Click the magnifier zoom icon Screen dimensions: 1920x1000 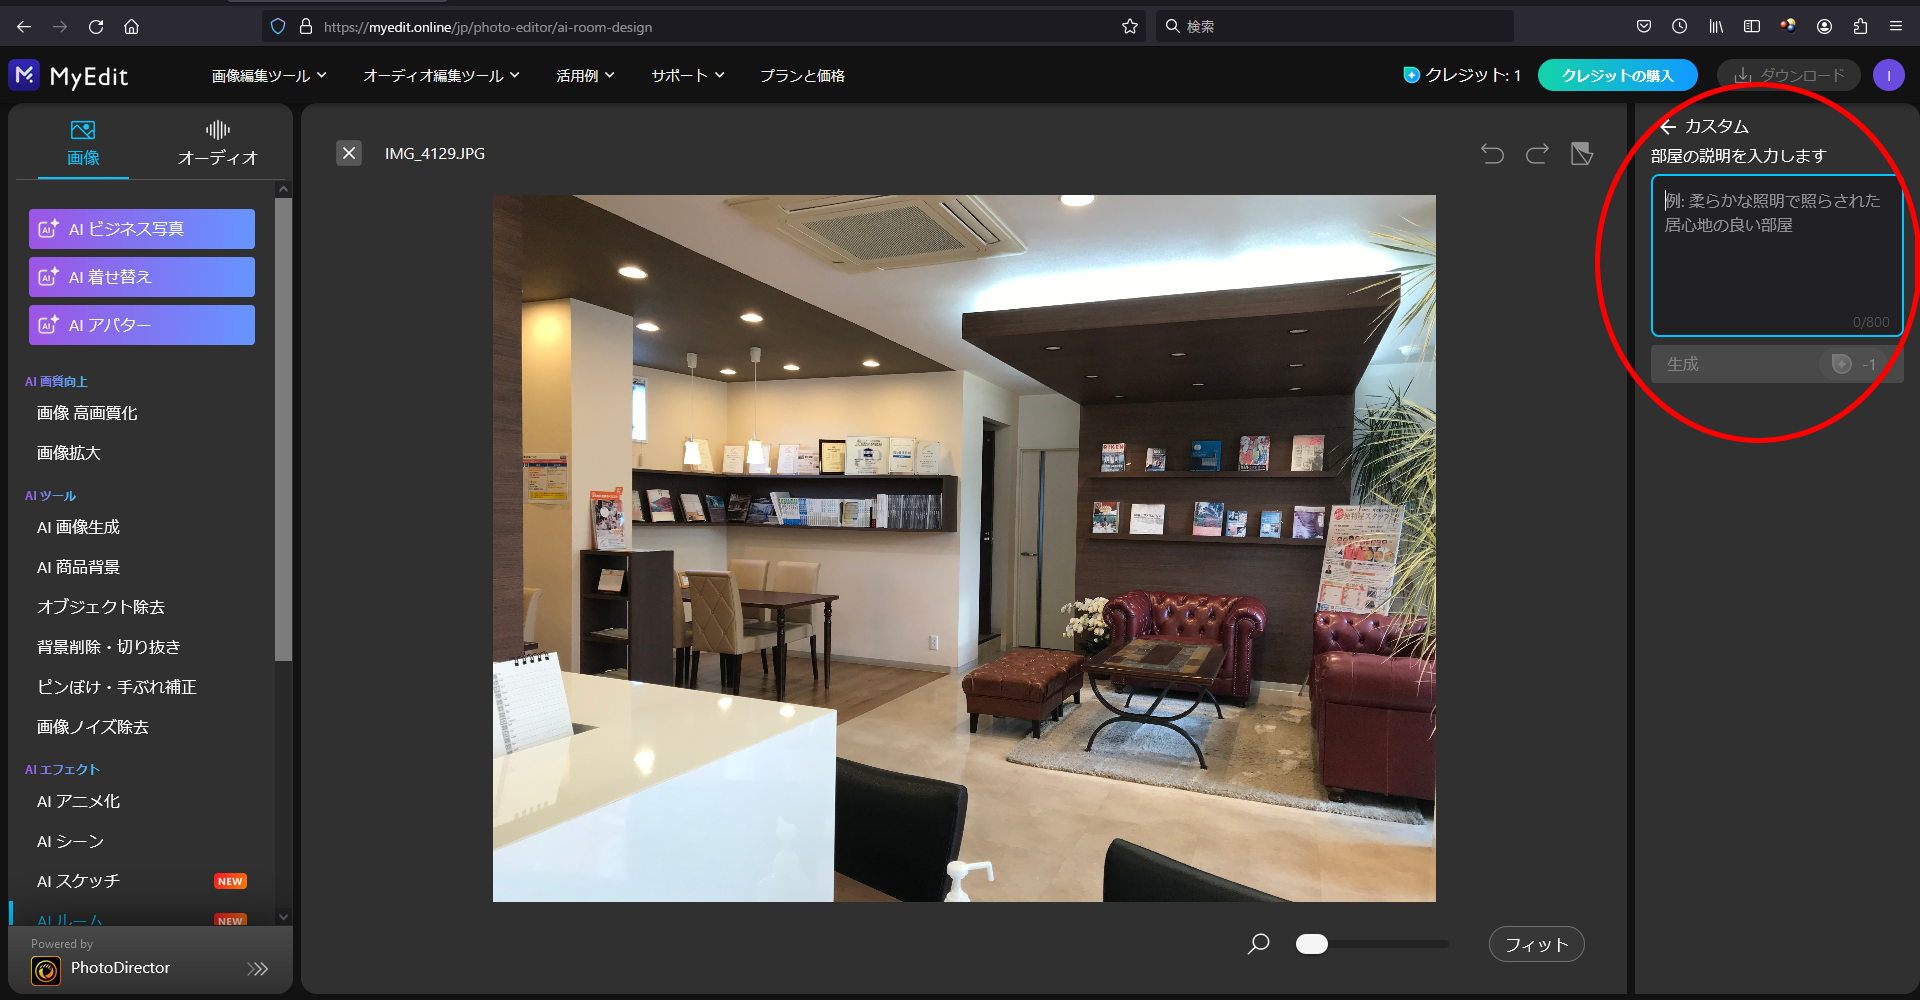pos(1259,943)
